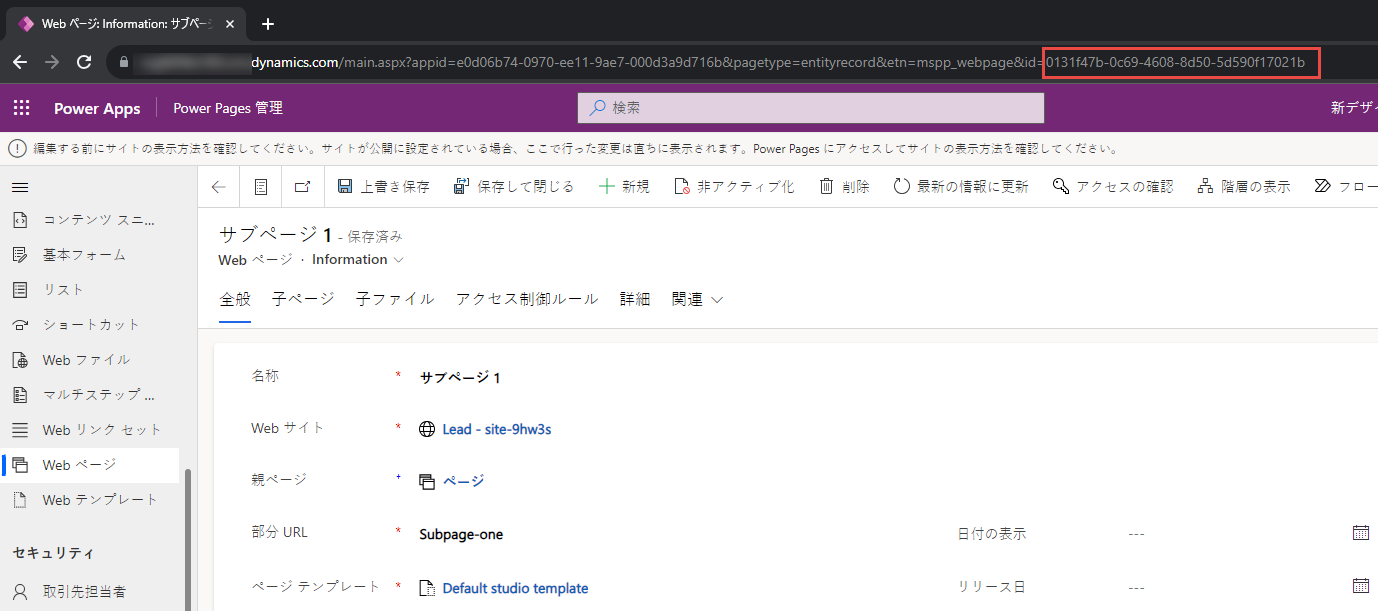Select Web テンプレート in sidebar

pyautogui.click(x=100, y=500)
